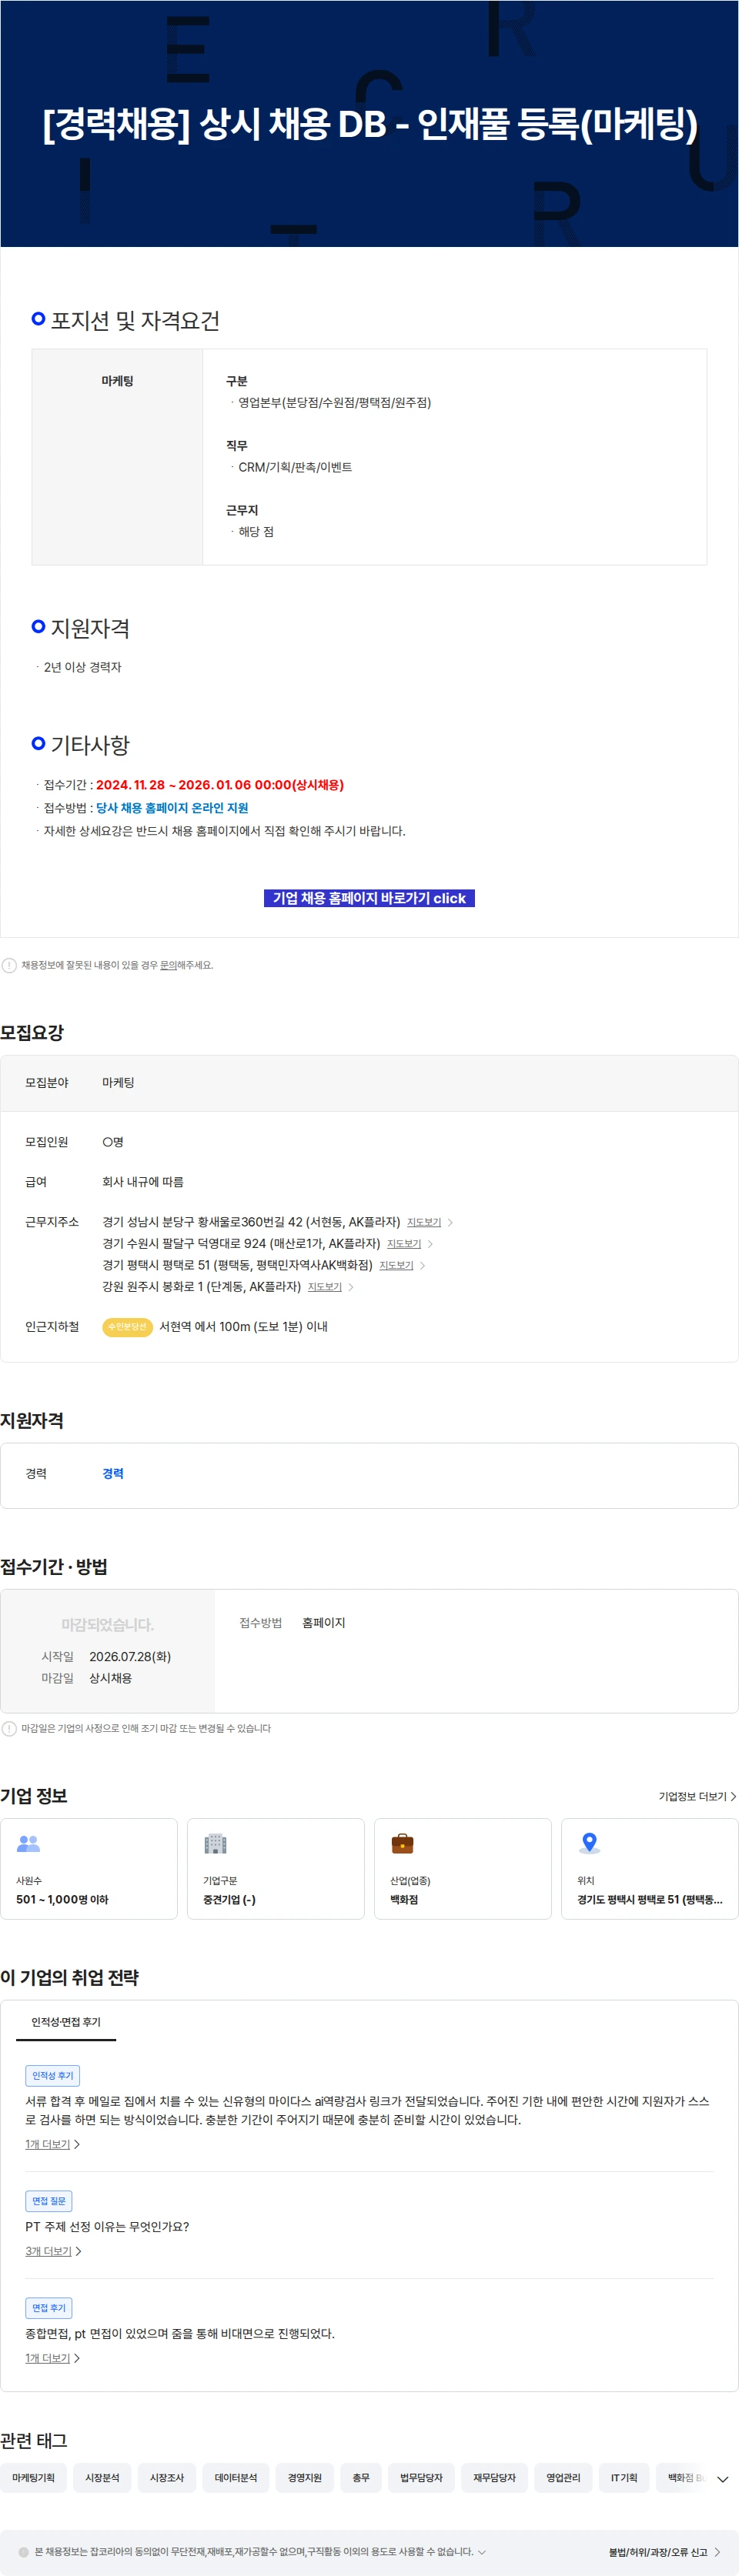The width and height of the screenshot is (739, 2576).
Task: Expand 1개 더보기 under 면접 후기
Action: tap(52, 2358)
